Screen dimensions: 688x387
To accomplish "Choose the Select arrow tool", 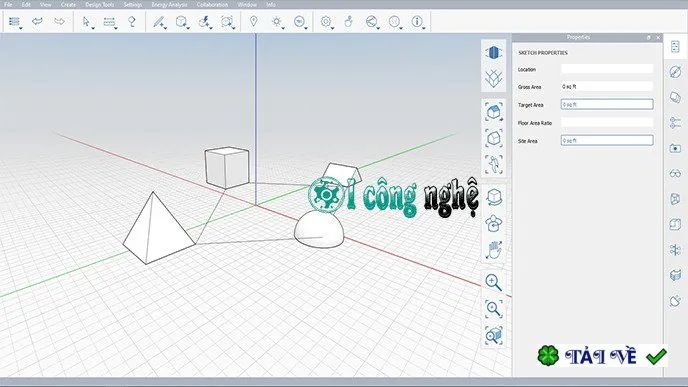I will tap(86, 21).
